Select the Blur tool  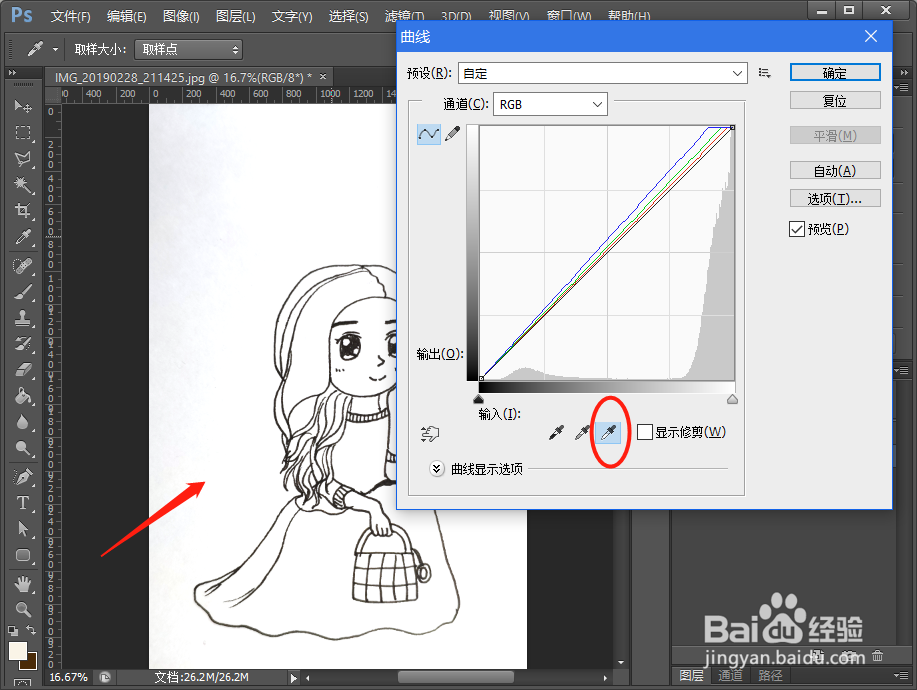point(23,422)
